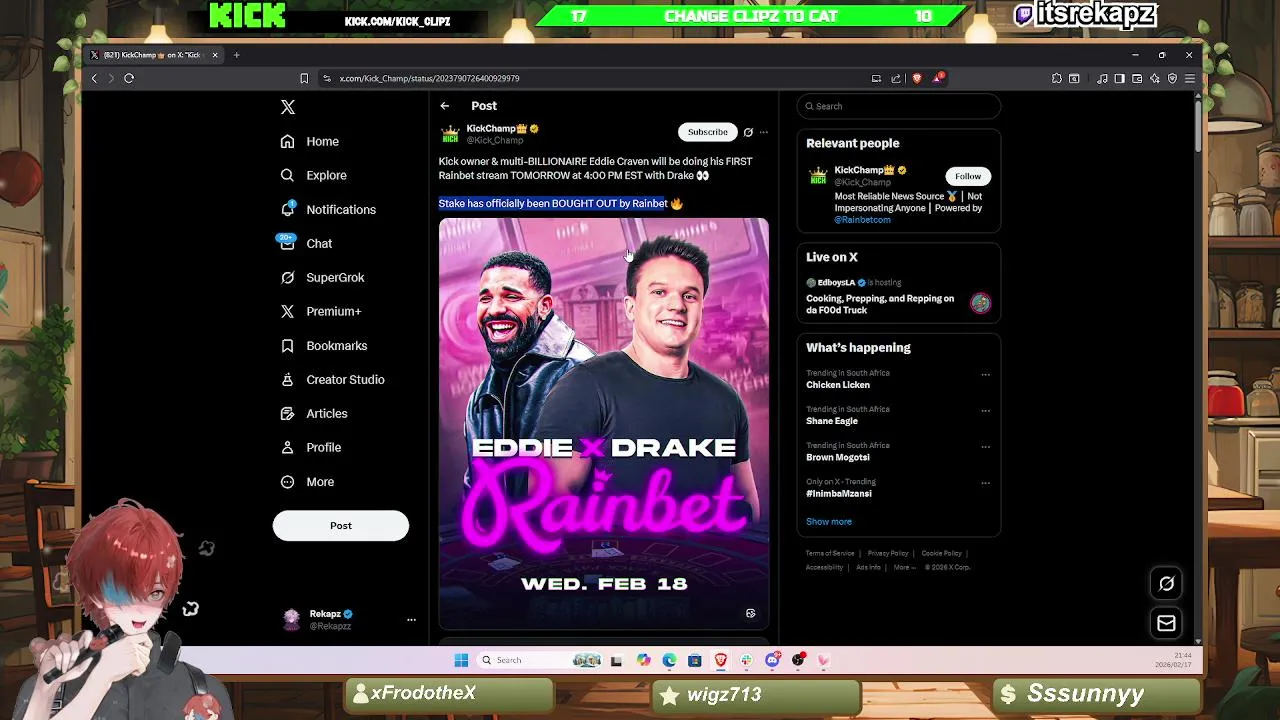Screen dimensions: 1280x720
Task: Open the browser hamburger menu
Action: point(1190,78)
